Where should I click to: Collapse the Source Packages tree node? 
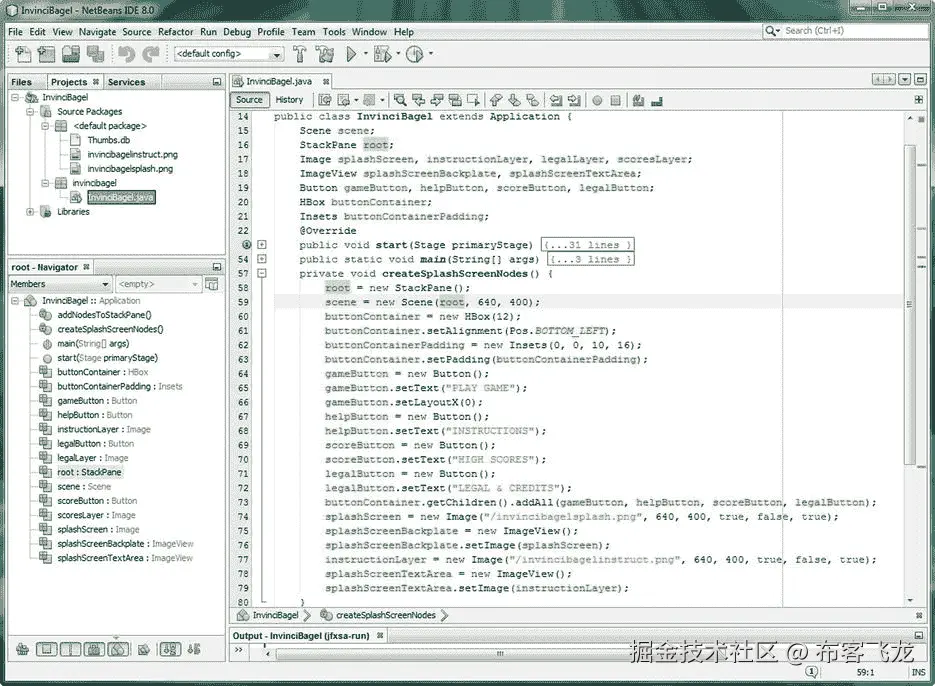30,112
